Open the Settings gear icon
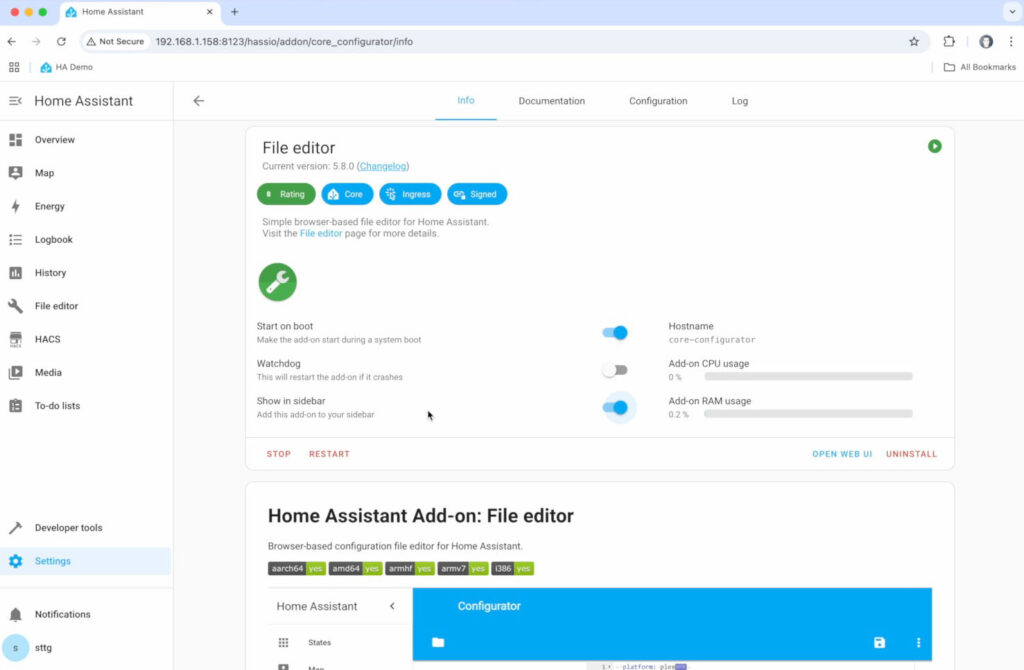The height and width of the screenshot is (670, 1024). [16, 561]
